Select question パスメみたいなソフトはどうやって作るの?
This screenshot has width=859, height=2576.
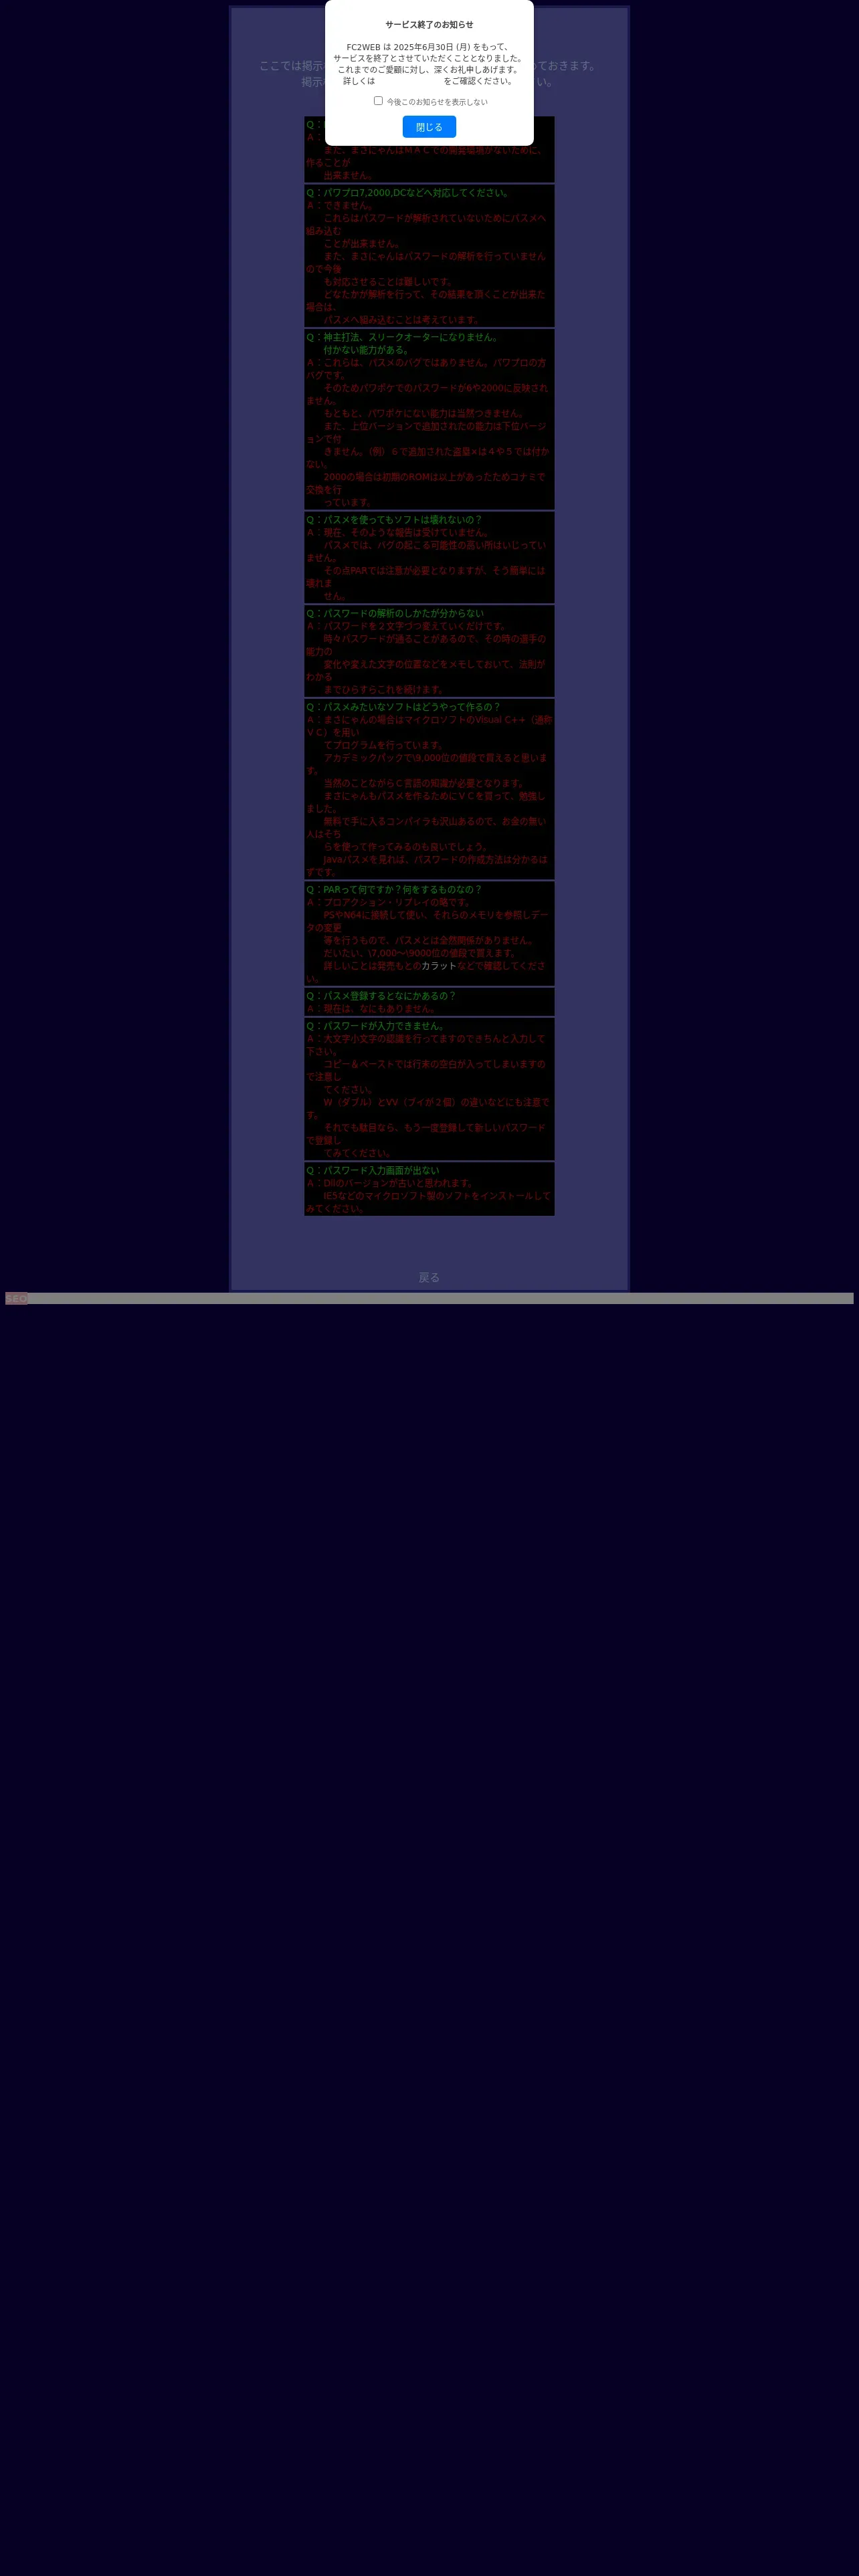pos(404,707)
